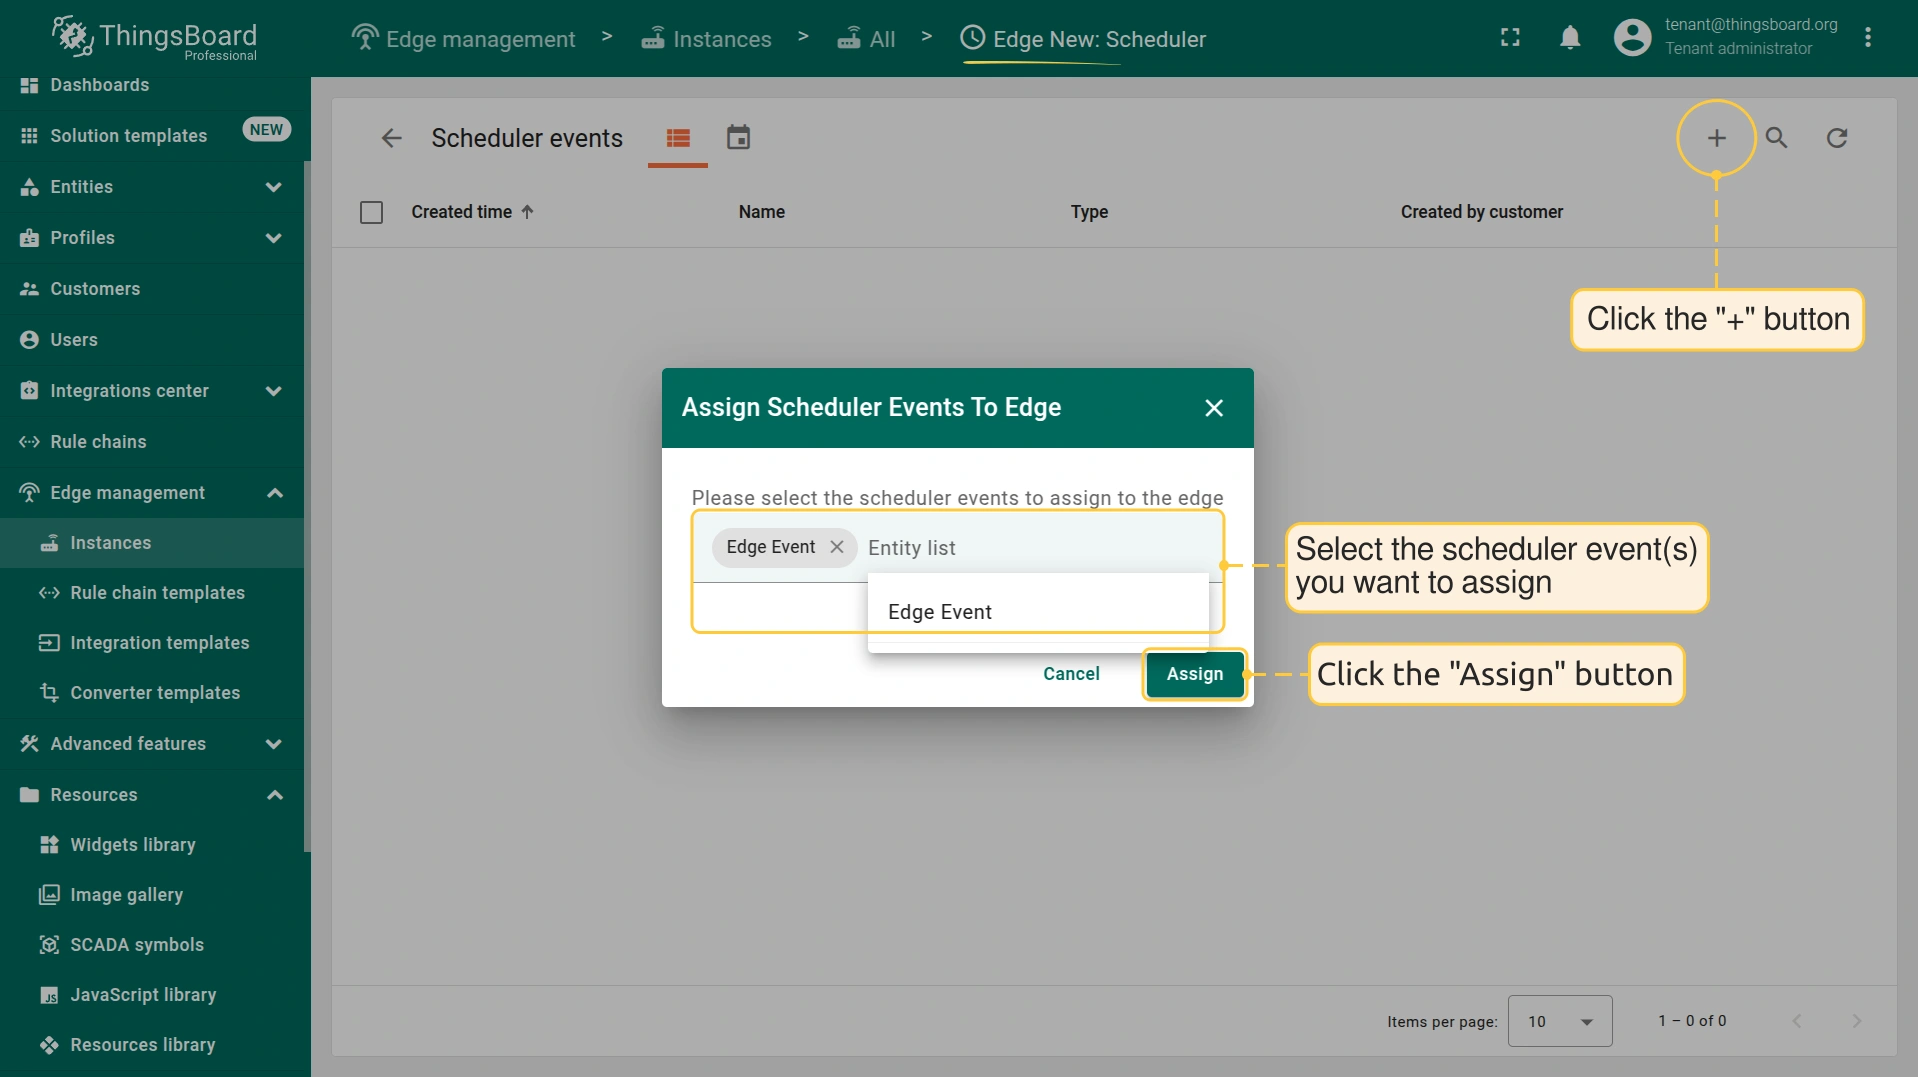This screenshot has height=1077, width=1918.
Task: Open the notifications bell
Action: pyautogui.click(x=1570, y=38)
